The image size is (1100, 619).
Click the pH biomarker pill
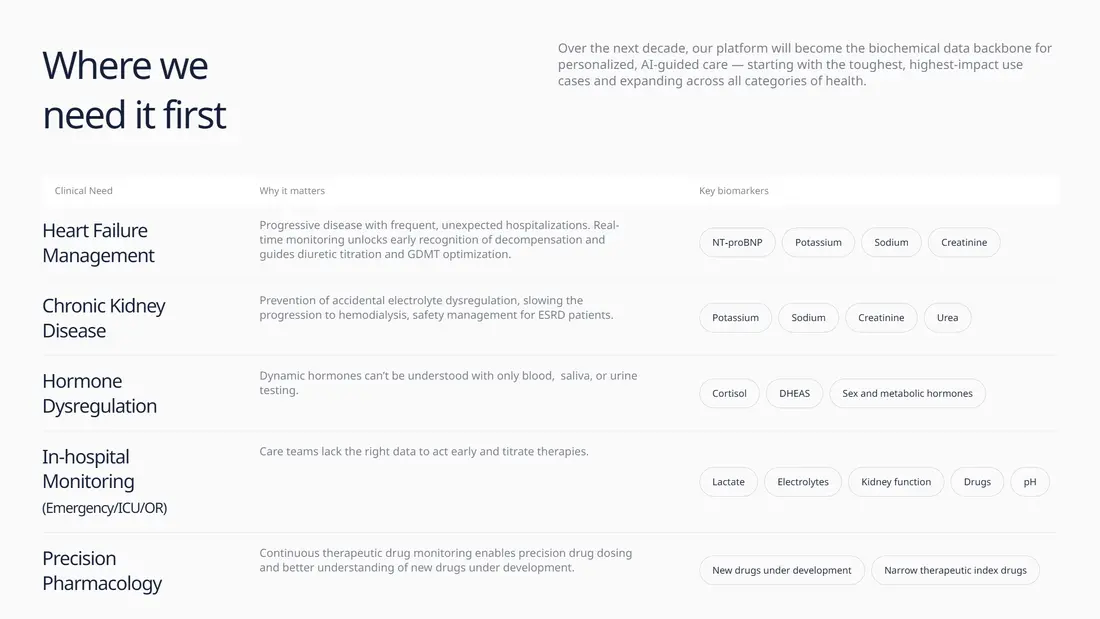tap(1030, 482)
